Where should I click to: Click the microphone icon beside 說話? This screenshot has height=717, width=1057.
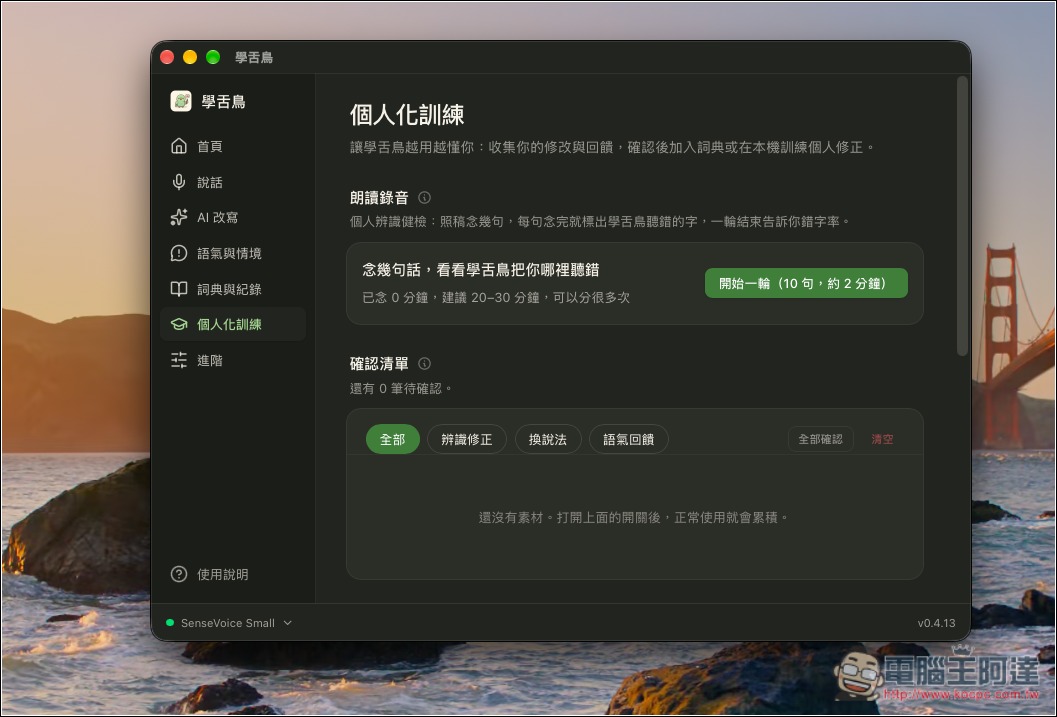179,182
